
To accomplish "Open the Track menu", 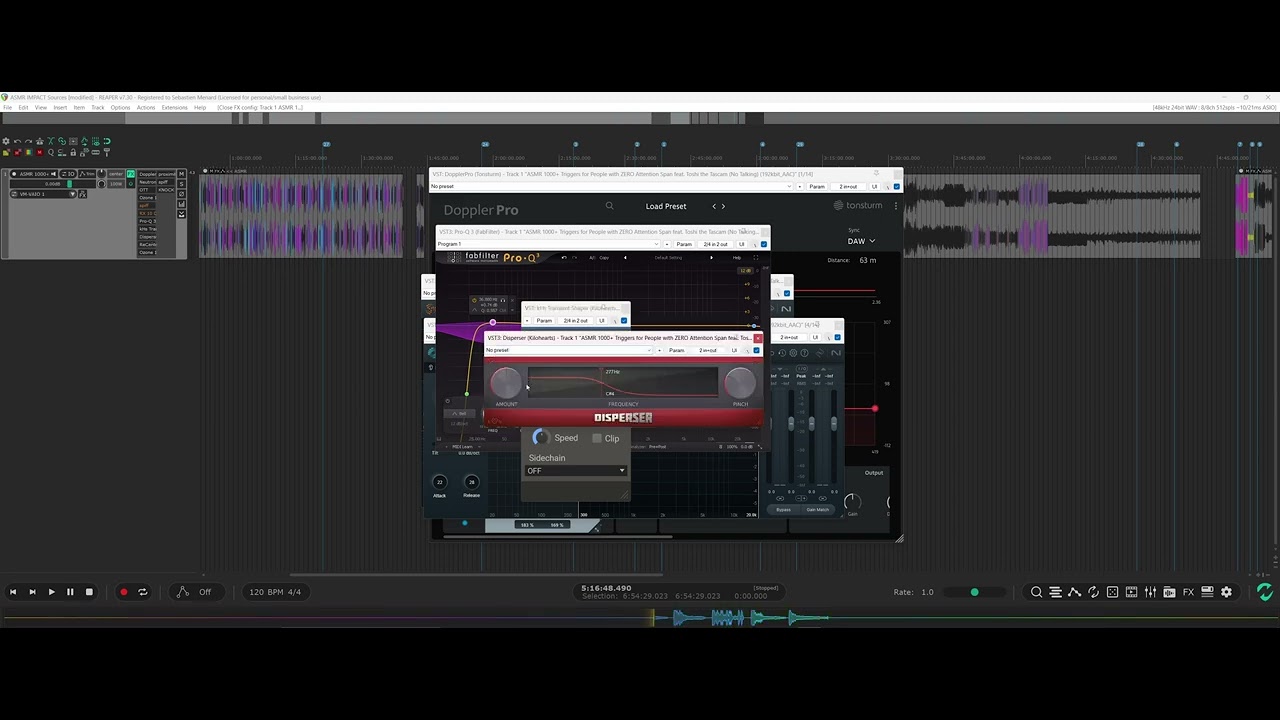I will coord(98,107).
